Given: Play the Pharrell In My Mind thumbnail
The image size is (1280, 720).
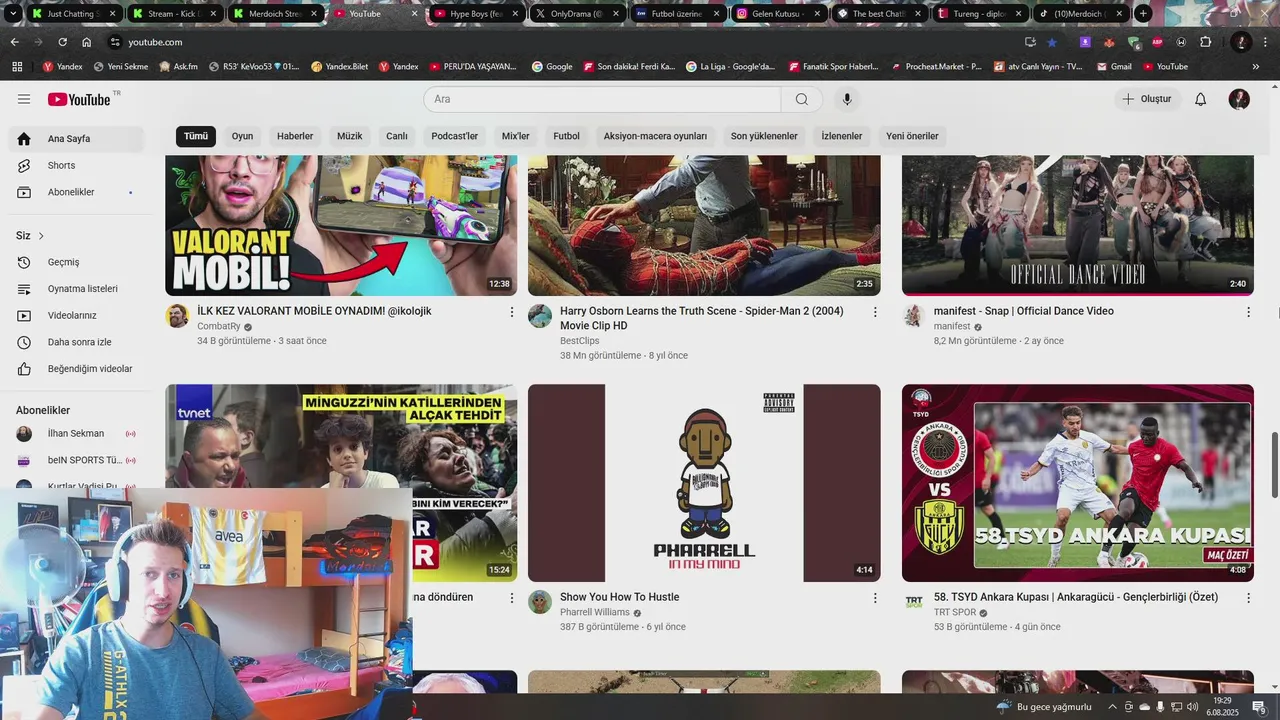Looking at the screenshot, I should coord(704,483).
